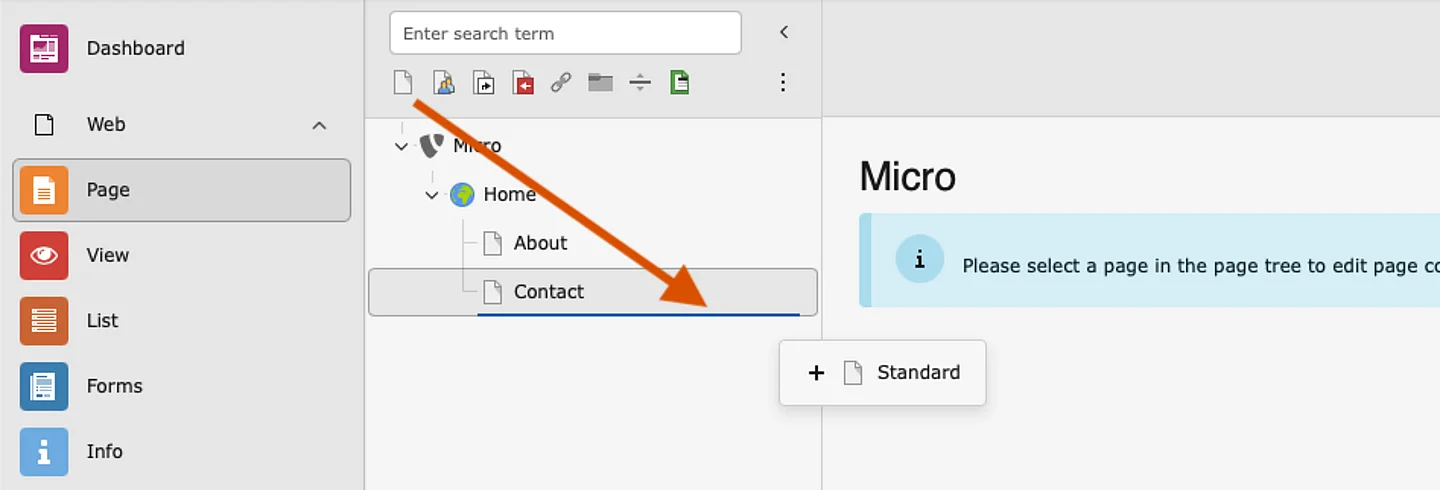Viewport: 1440px width, 490px height.
Task: Open page tree three-dot options menu
Action: click(783, 82)
